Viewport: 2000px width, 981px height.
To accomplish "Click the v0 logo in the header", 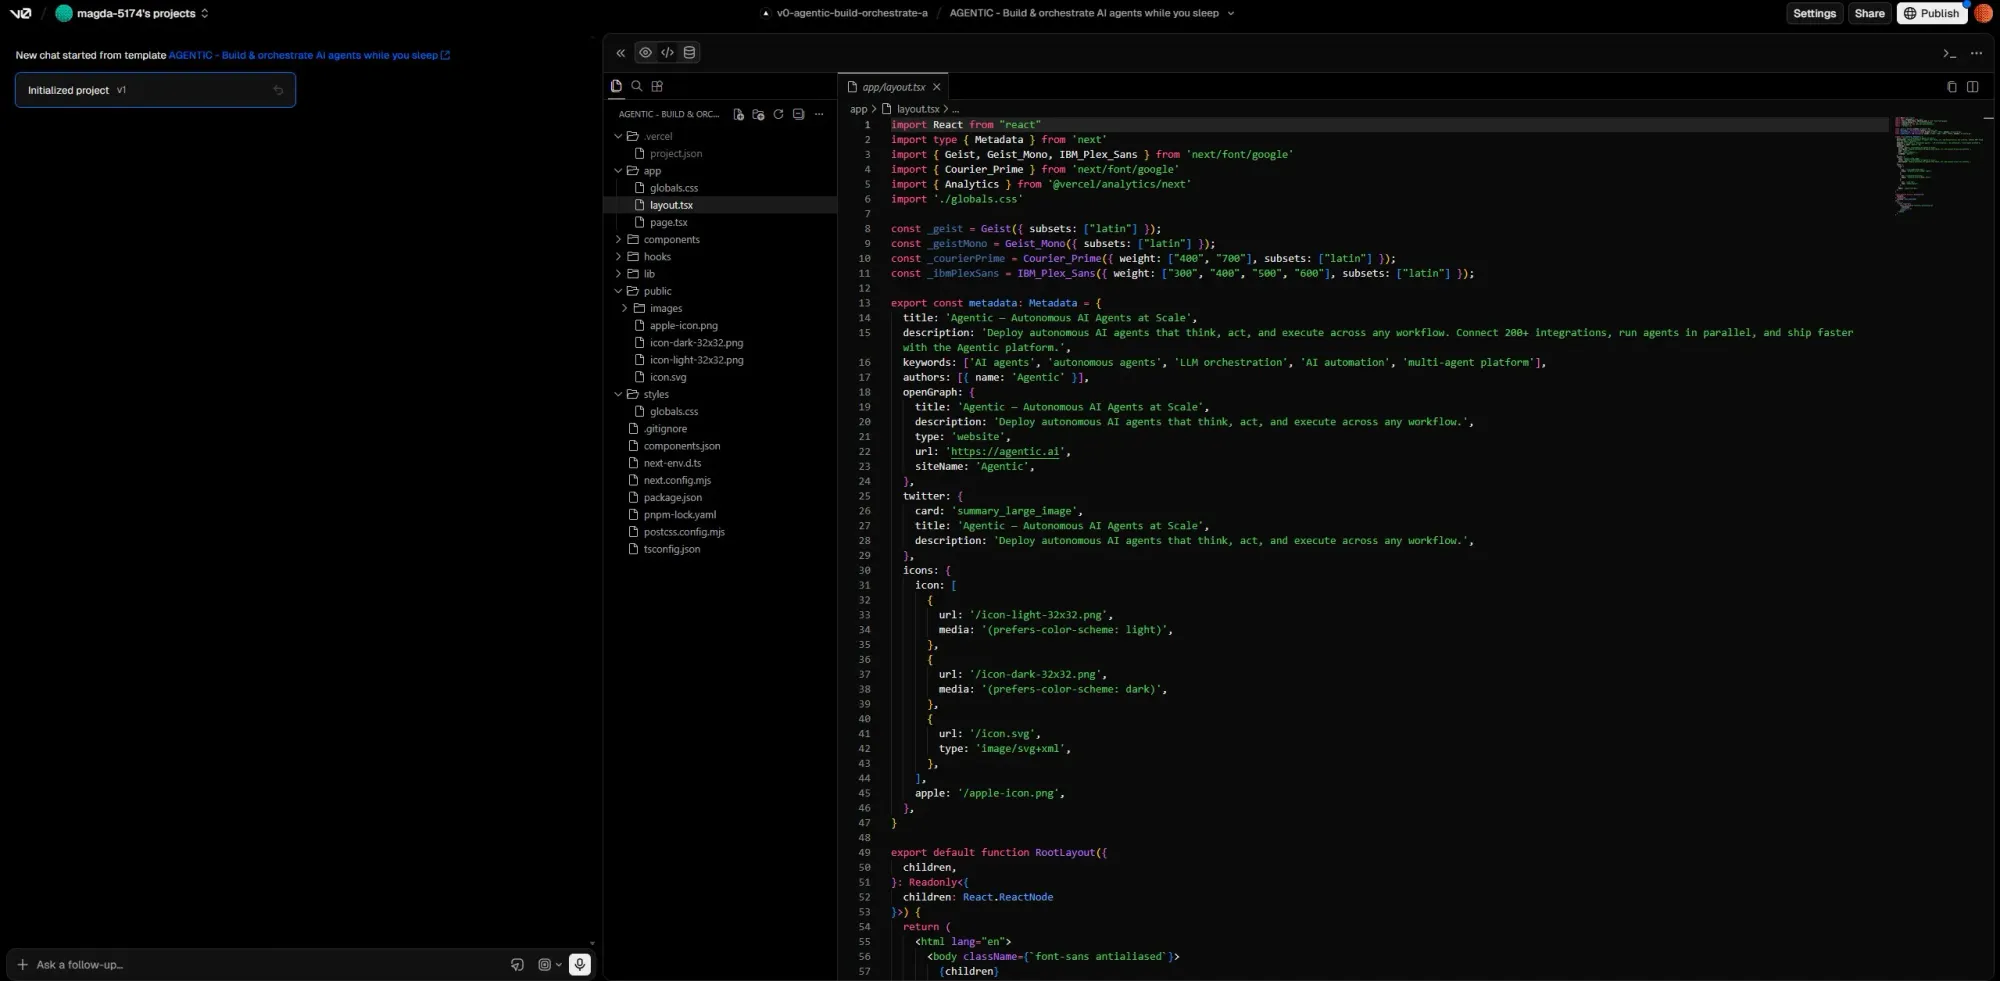I will pyautogui.click(x=20, y=13).
